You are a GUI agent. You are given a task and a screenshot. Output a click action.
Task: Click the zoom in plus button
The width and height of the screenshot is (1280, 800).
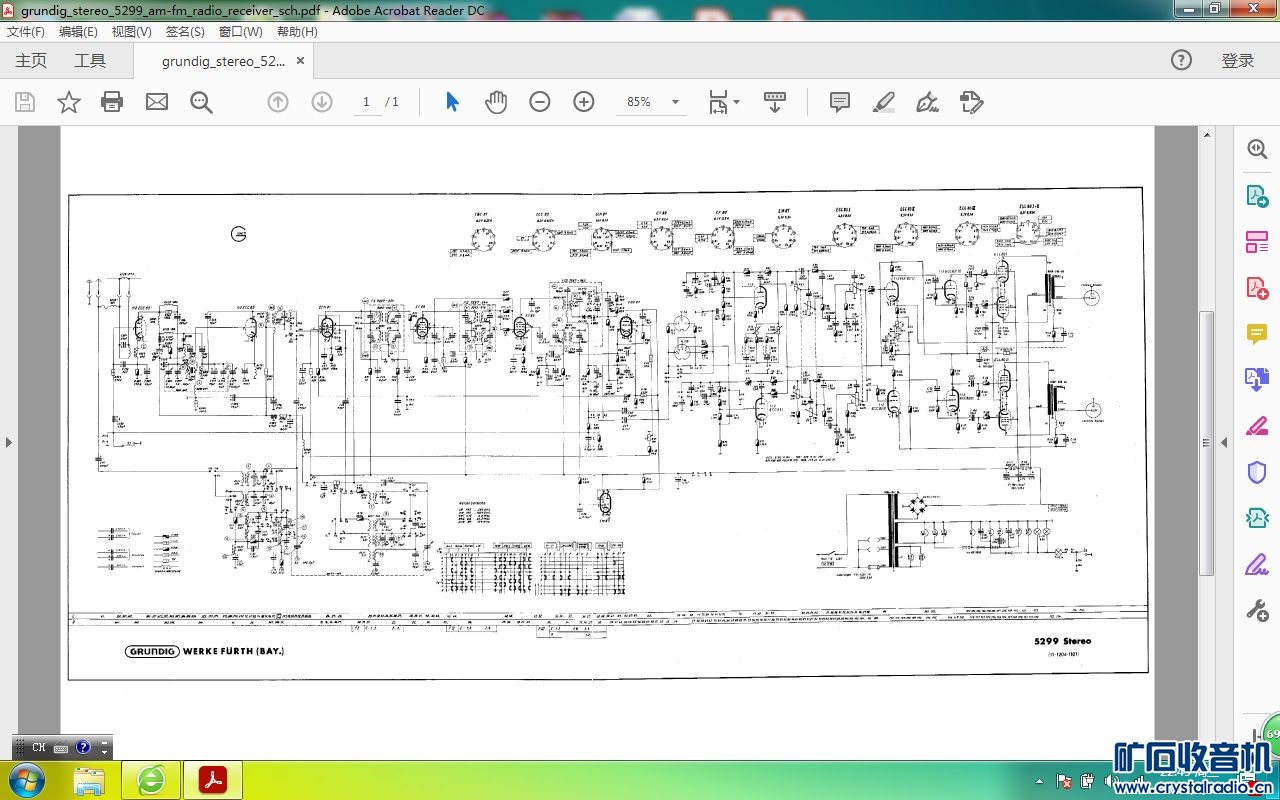click(x=584, y=102)
